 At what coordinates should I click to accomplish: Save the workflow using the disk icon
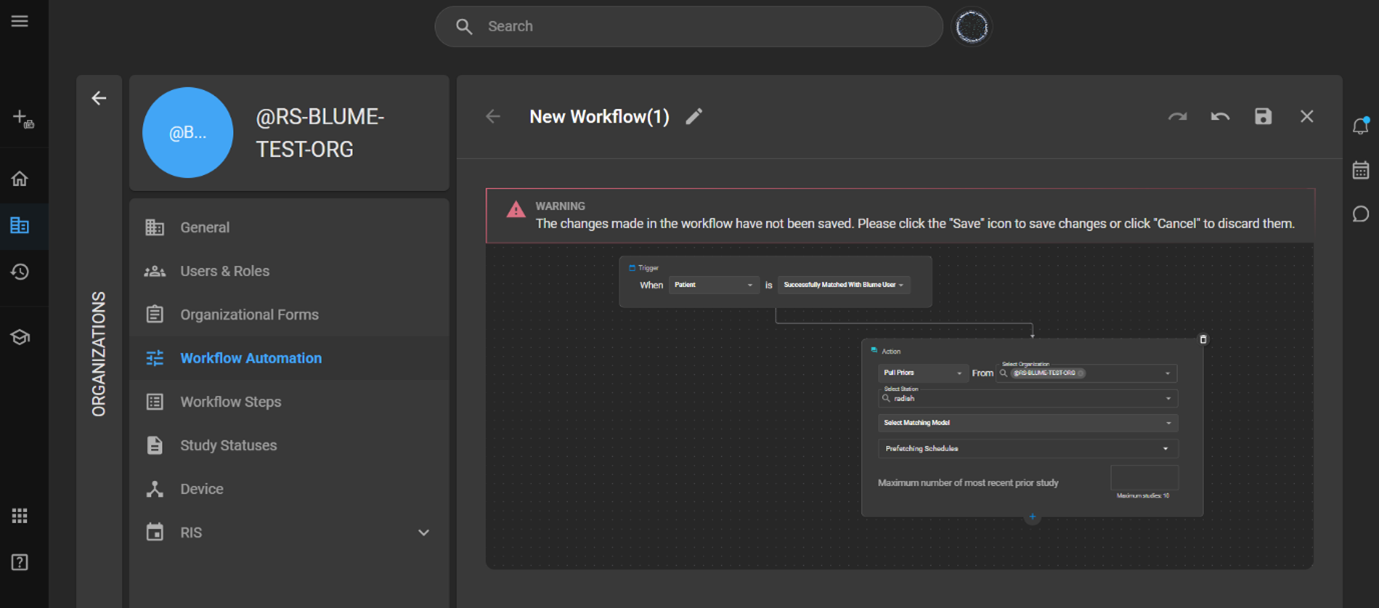[1263, 117]
